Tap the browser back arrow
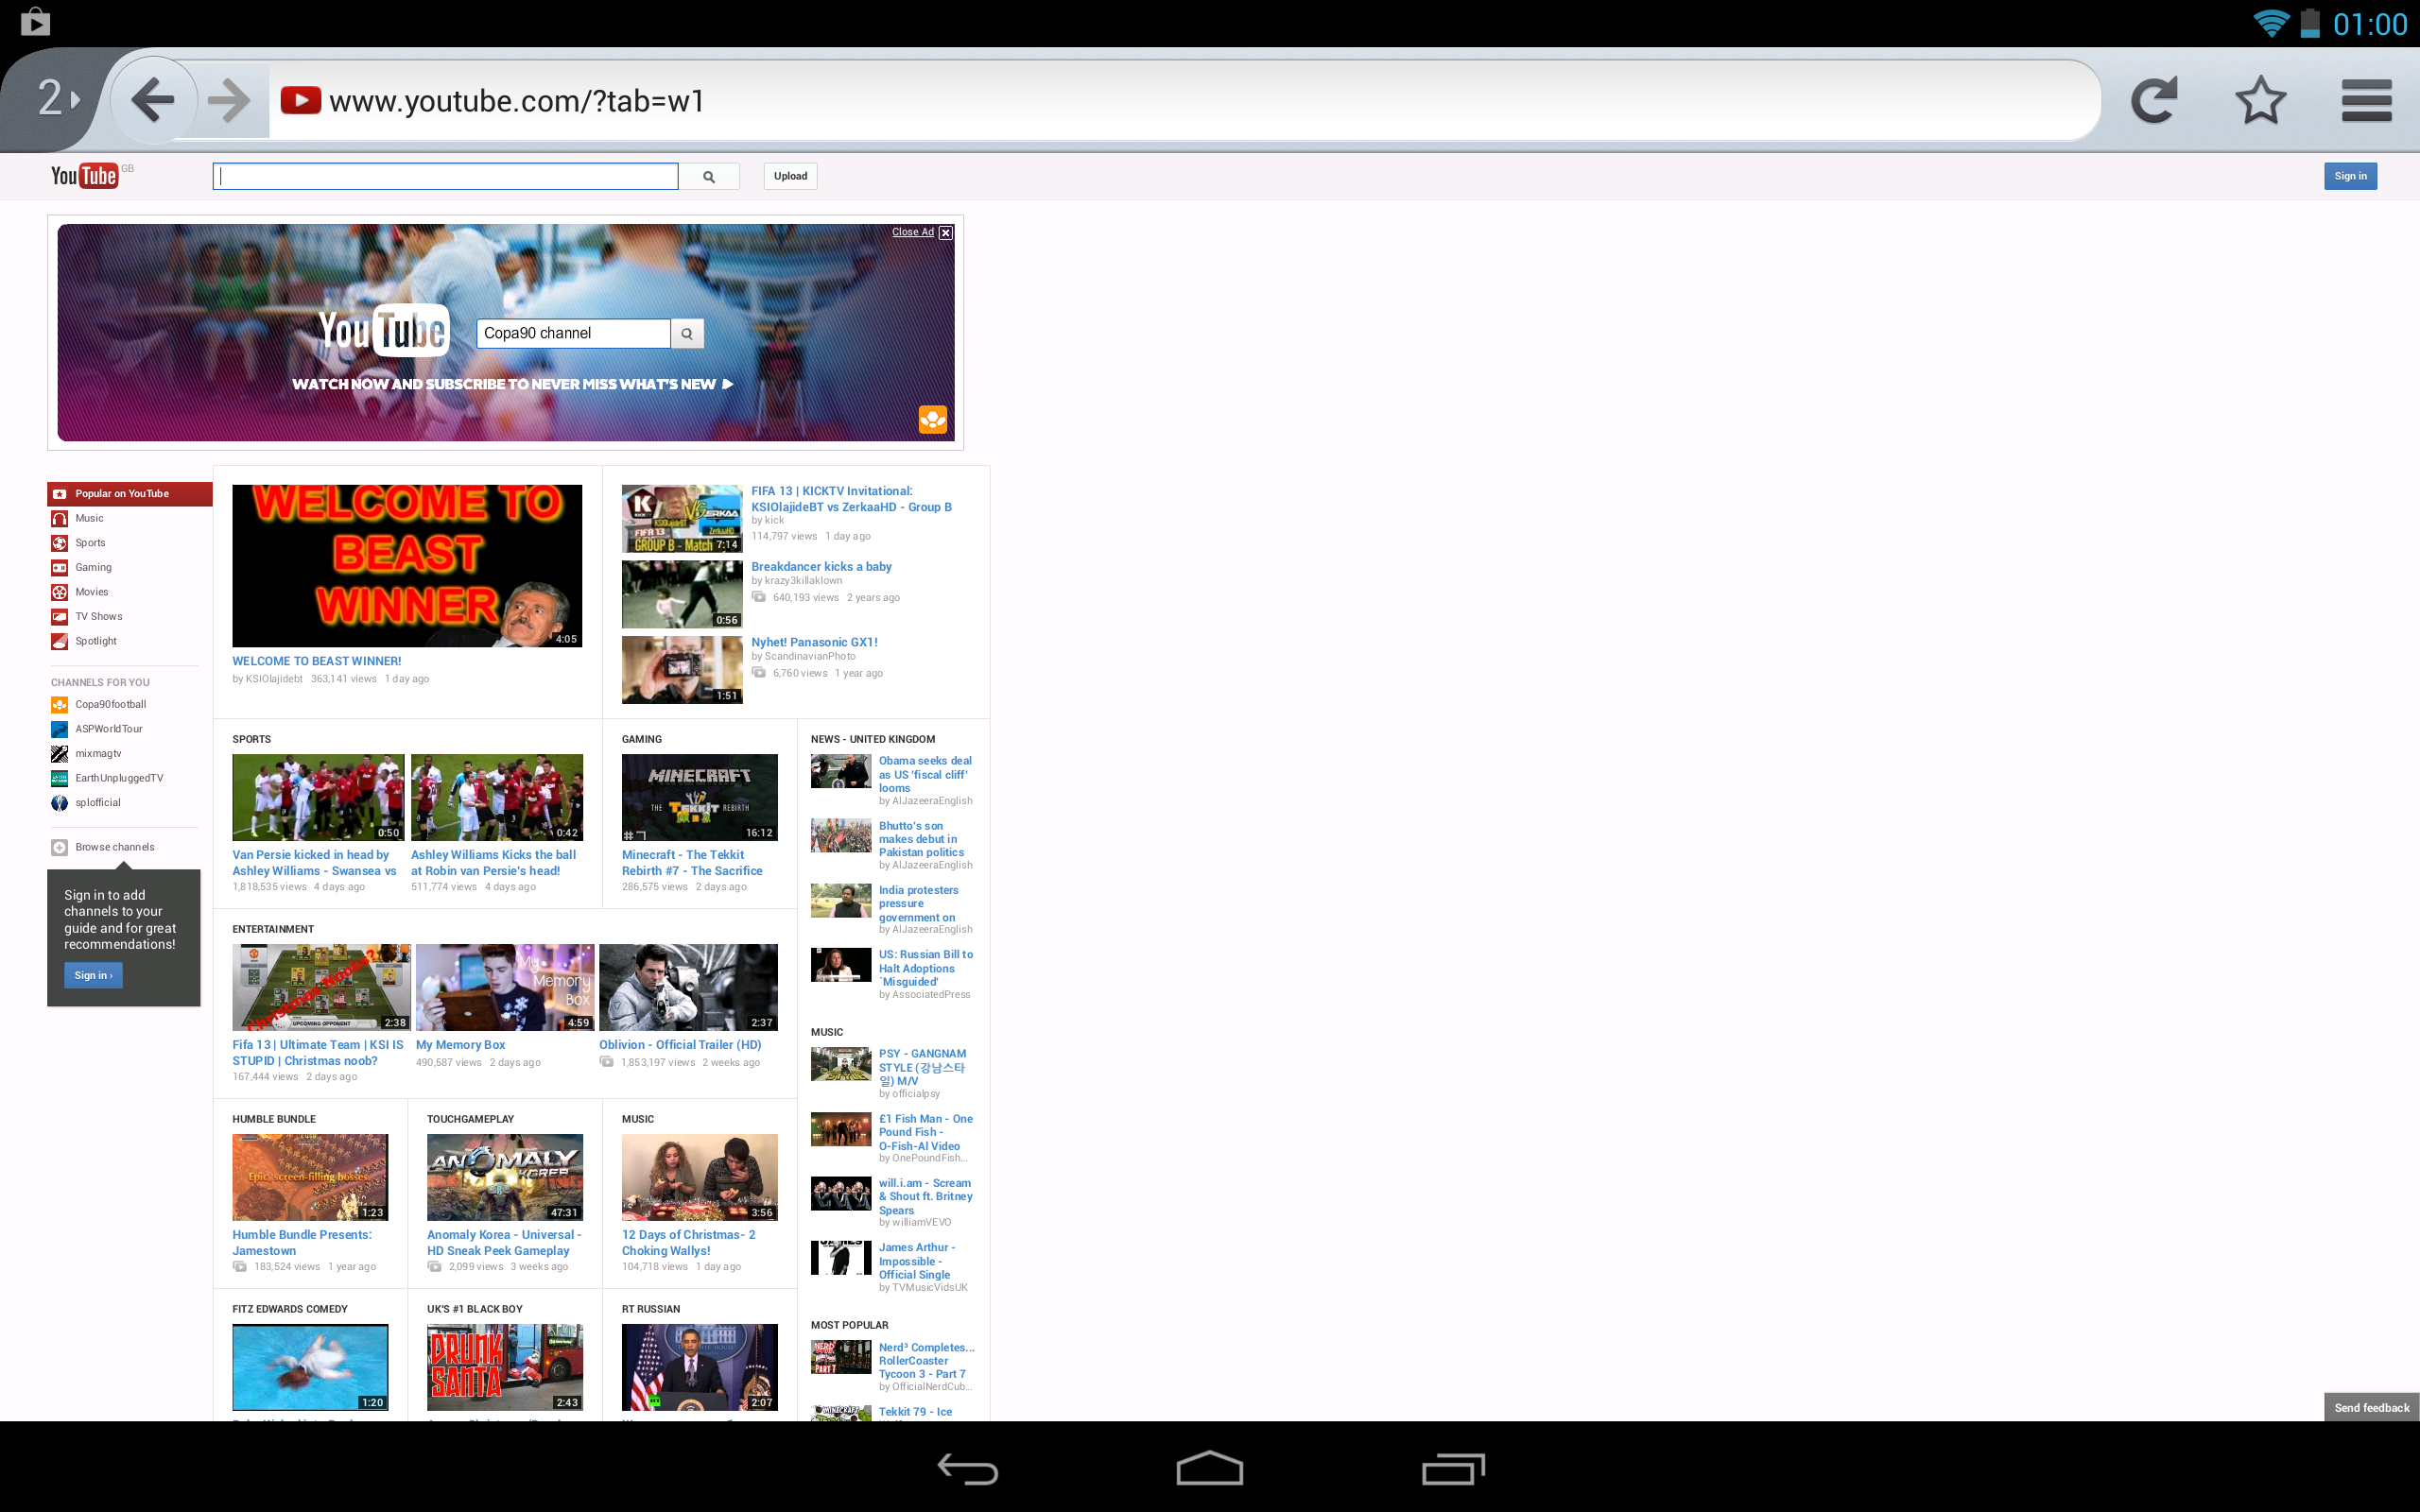2420x1512 pixels. coord(152,100)
